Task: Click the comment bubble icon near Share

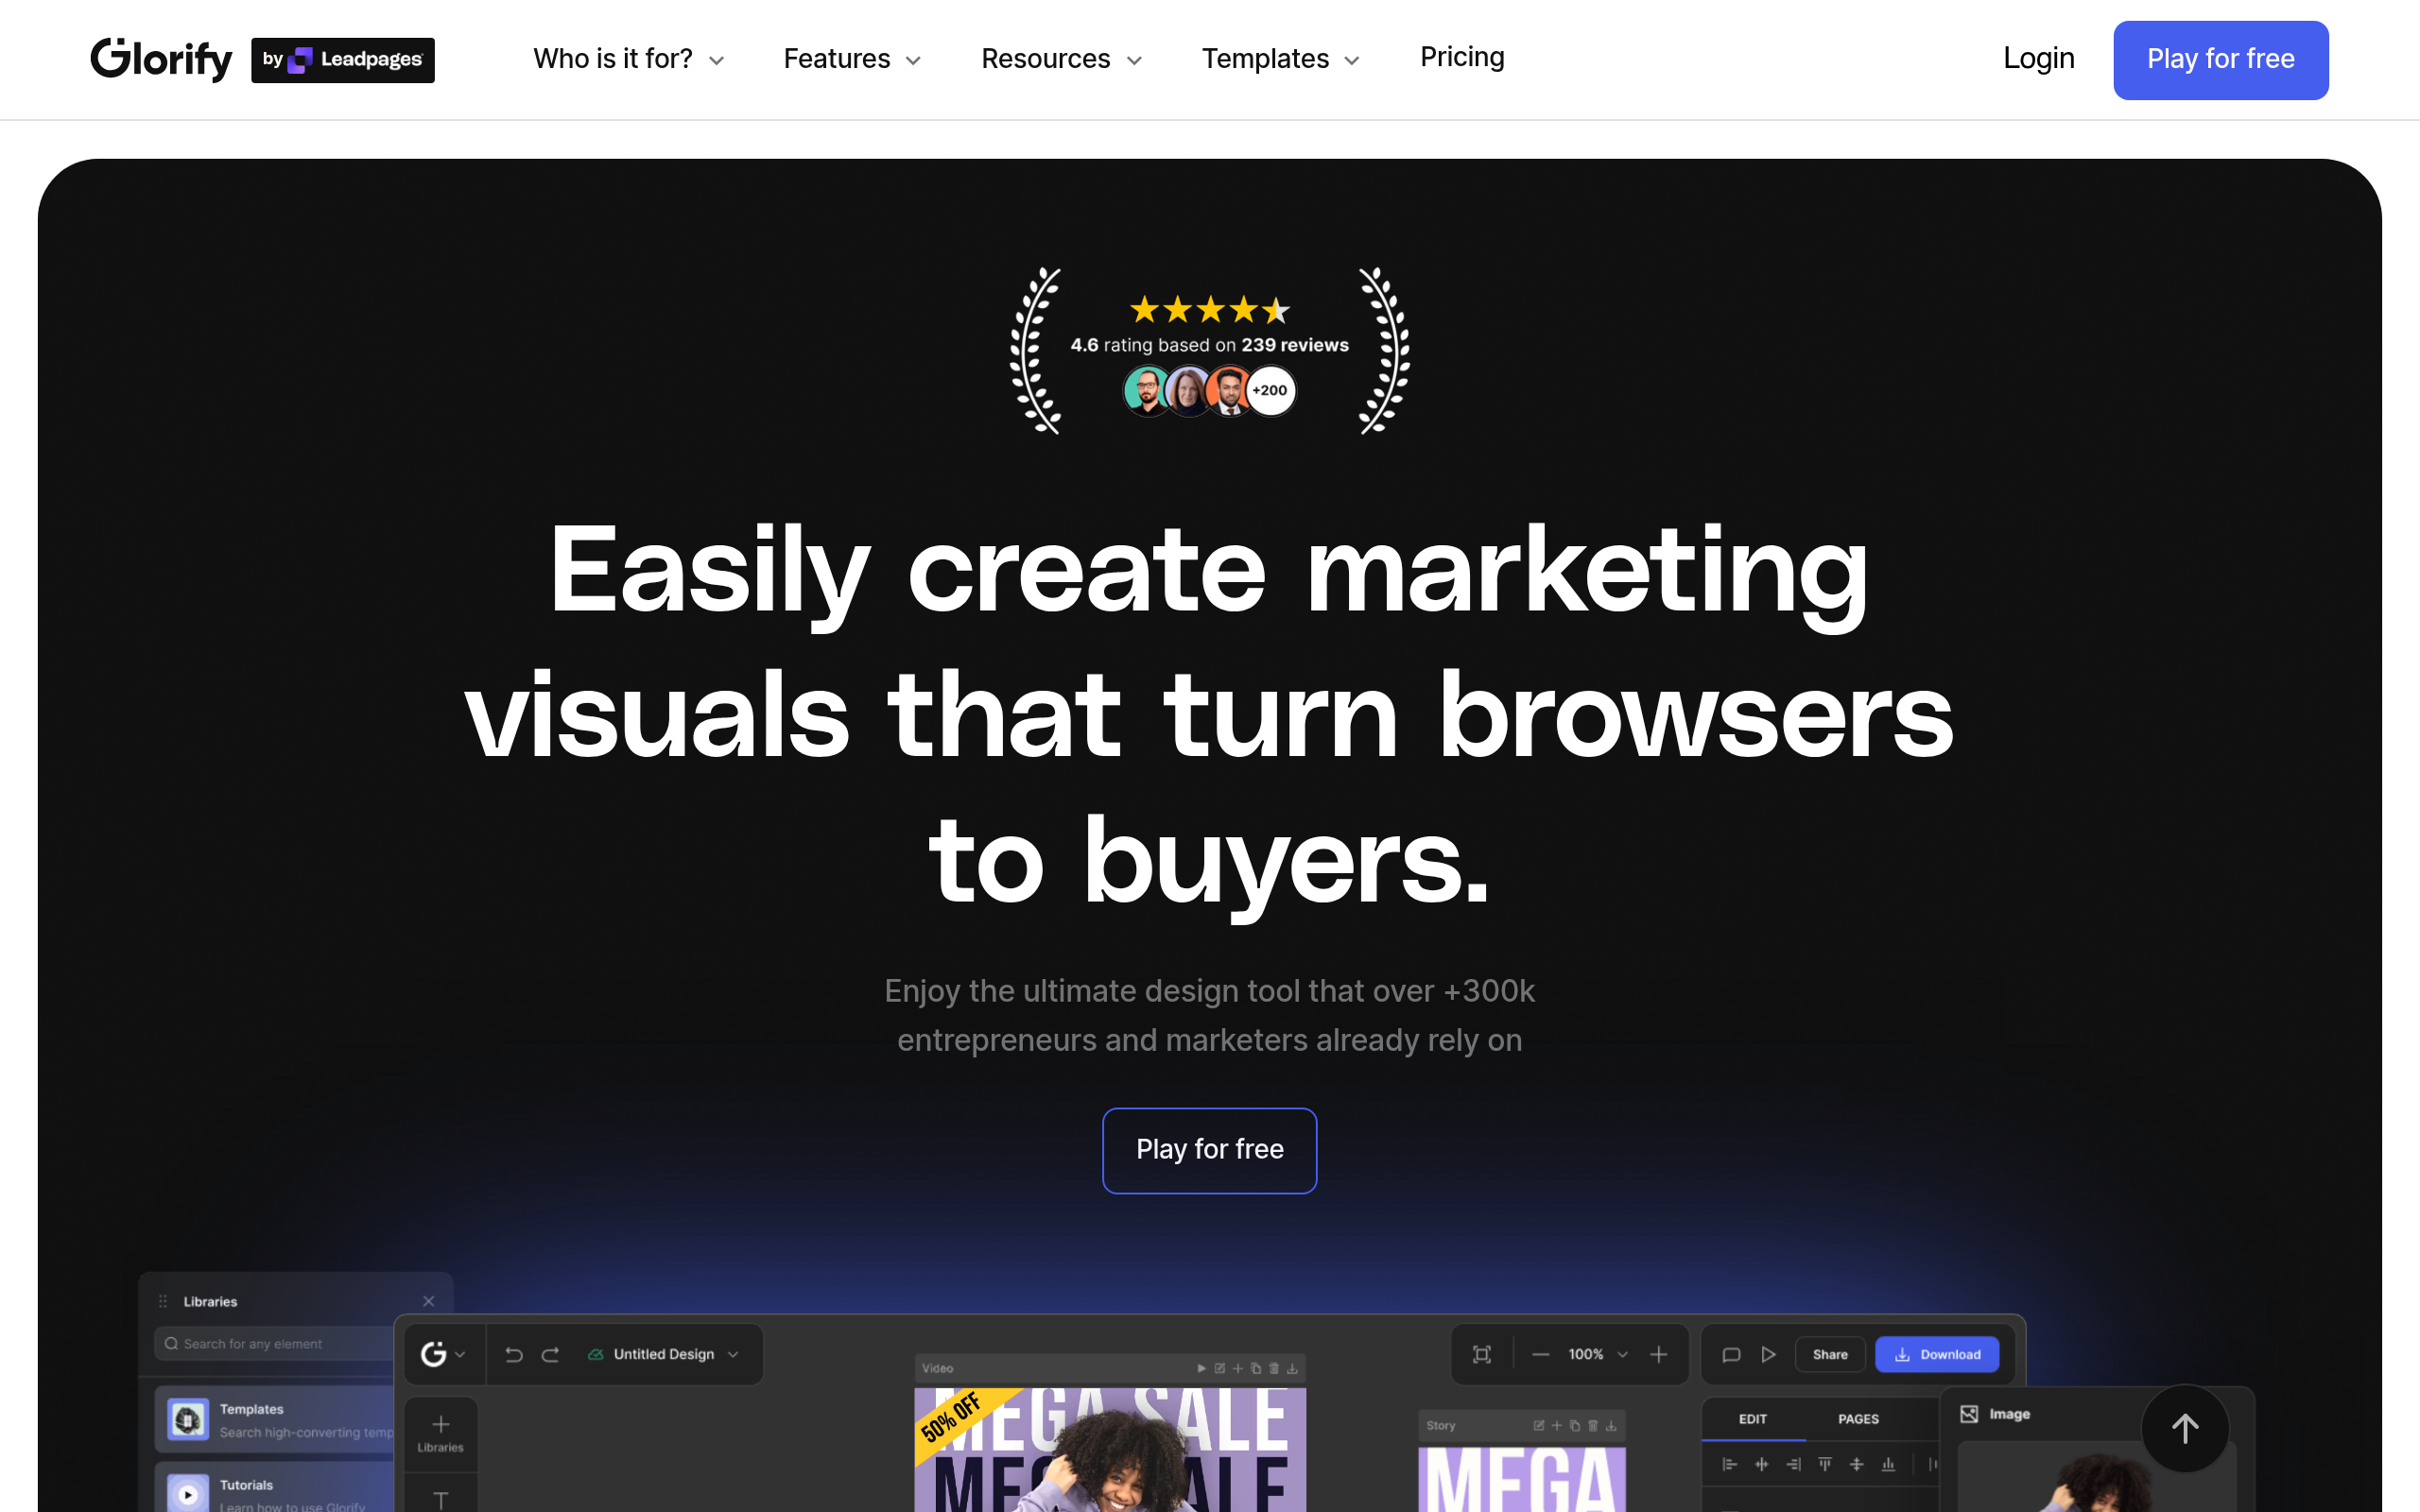Action: [1732, 1355]
